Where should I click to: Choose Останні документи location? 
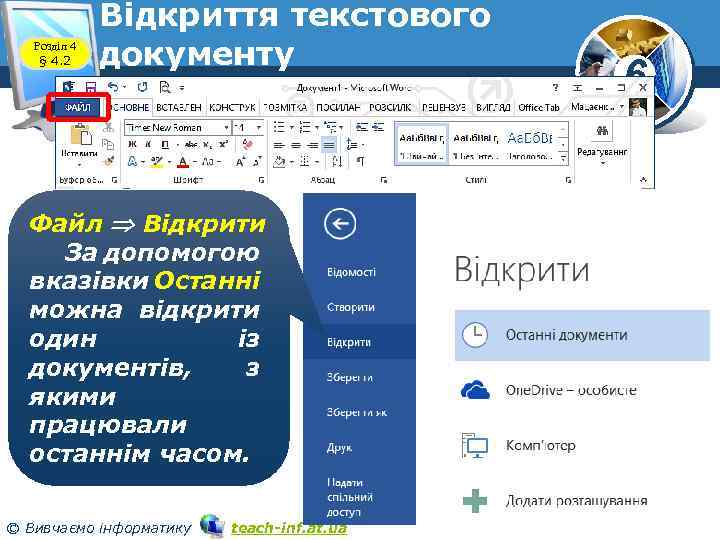[582, 335]
